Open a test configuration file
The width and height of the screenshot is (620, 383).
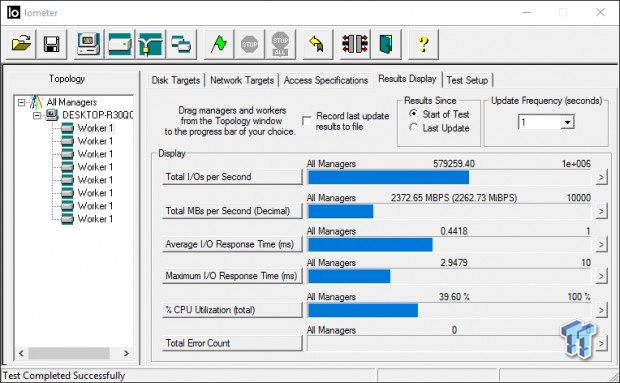tap(21, 44)
